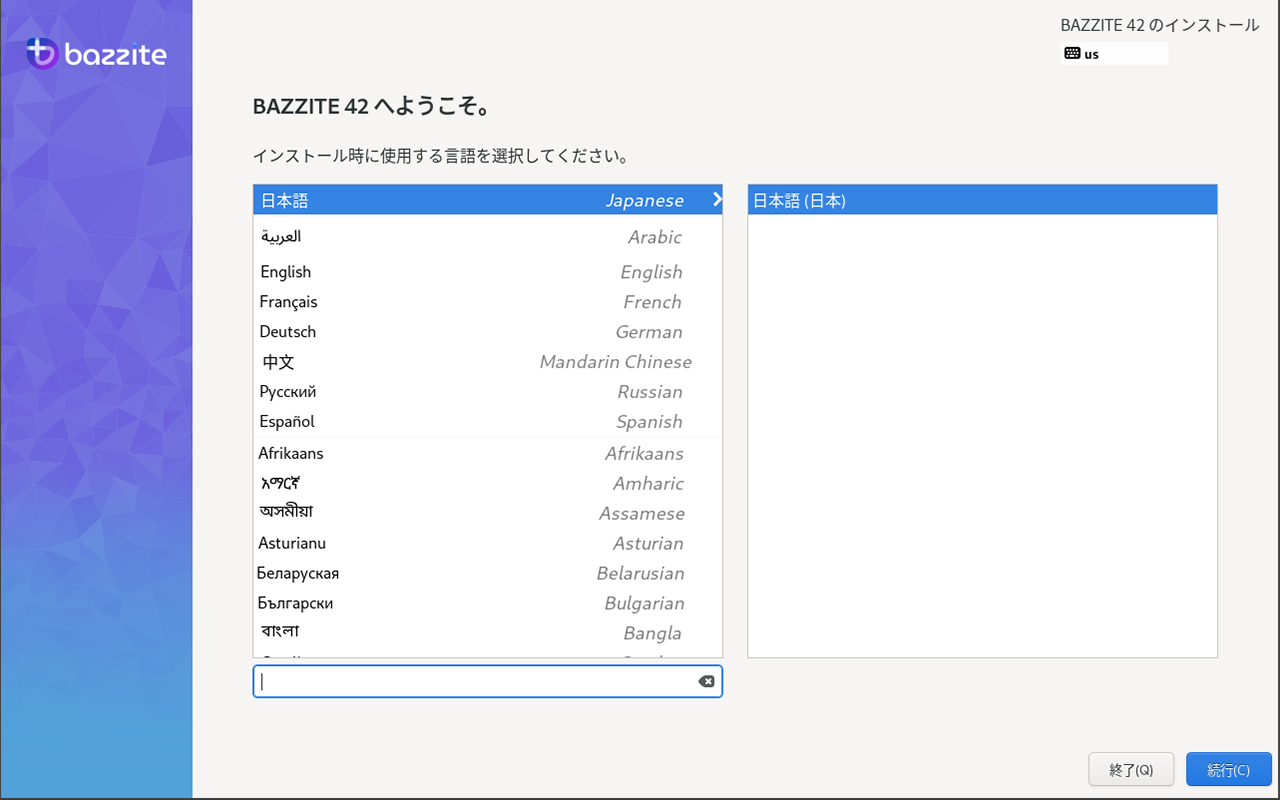
Task: Click the 終了(Q) quit button
Action: (1131, 769)
